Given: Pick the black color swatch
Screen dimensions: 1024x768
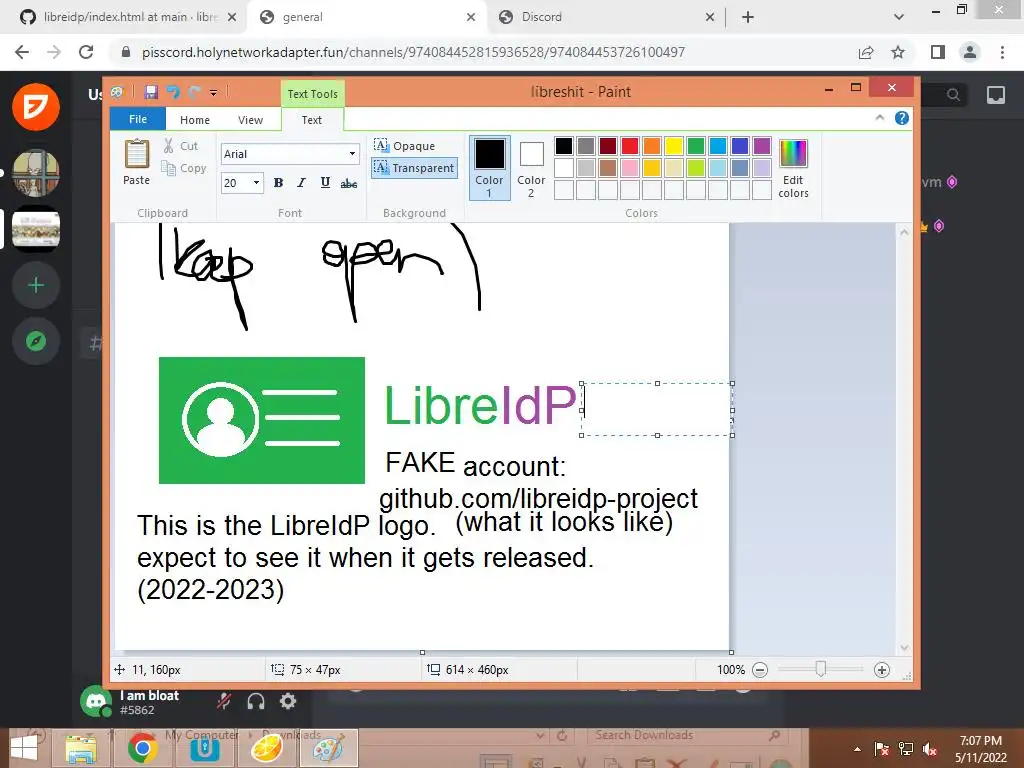Looking at the screenshot, I should click(x=564, y=146).
